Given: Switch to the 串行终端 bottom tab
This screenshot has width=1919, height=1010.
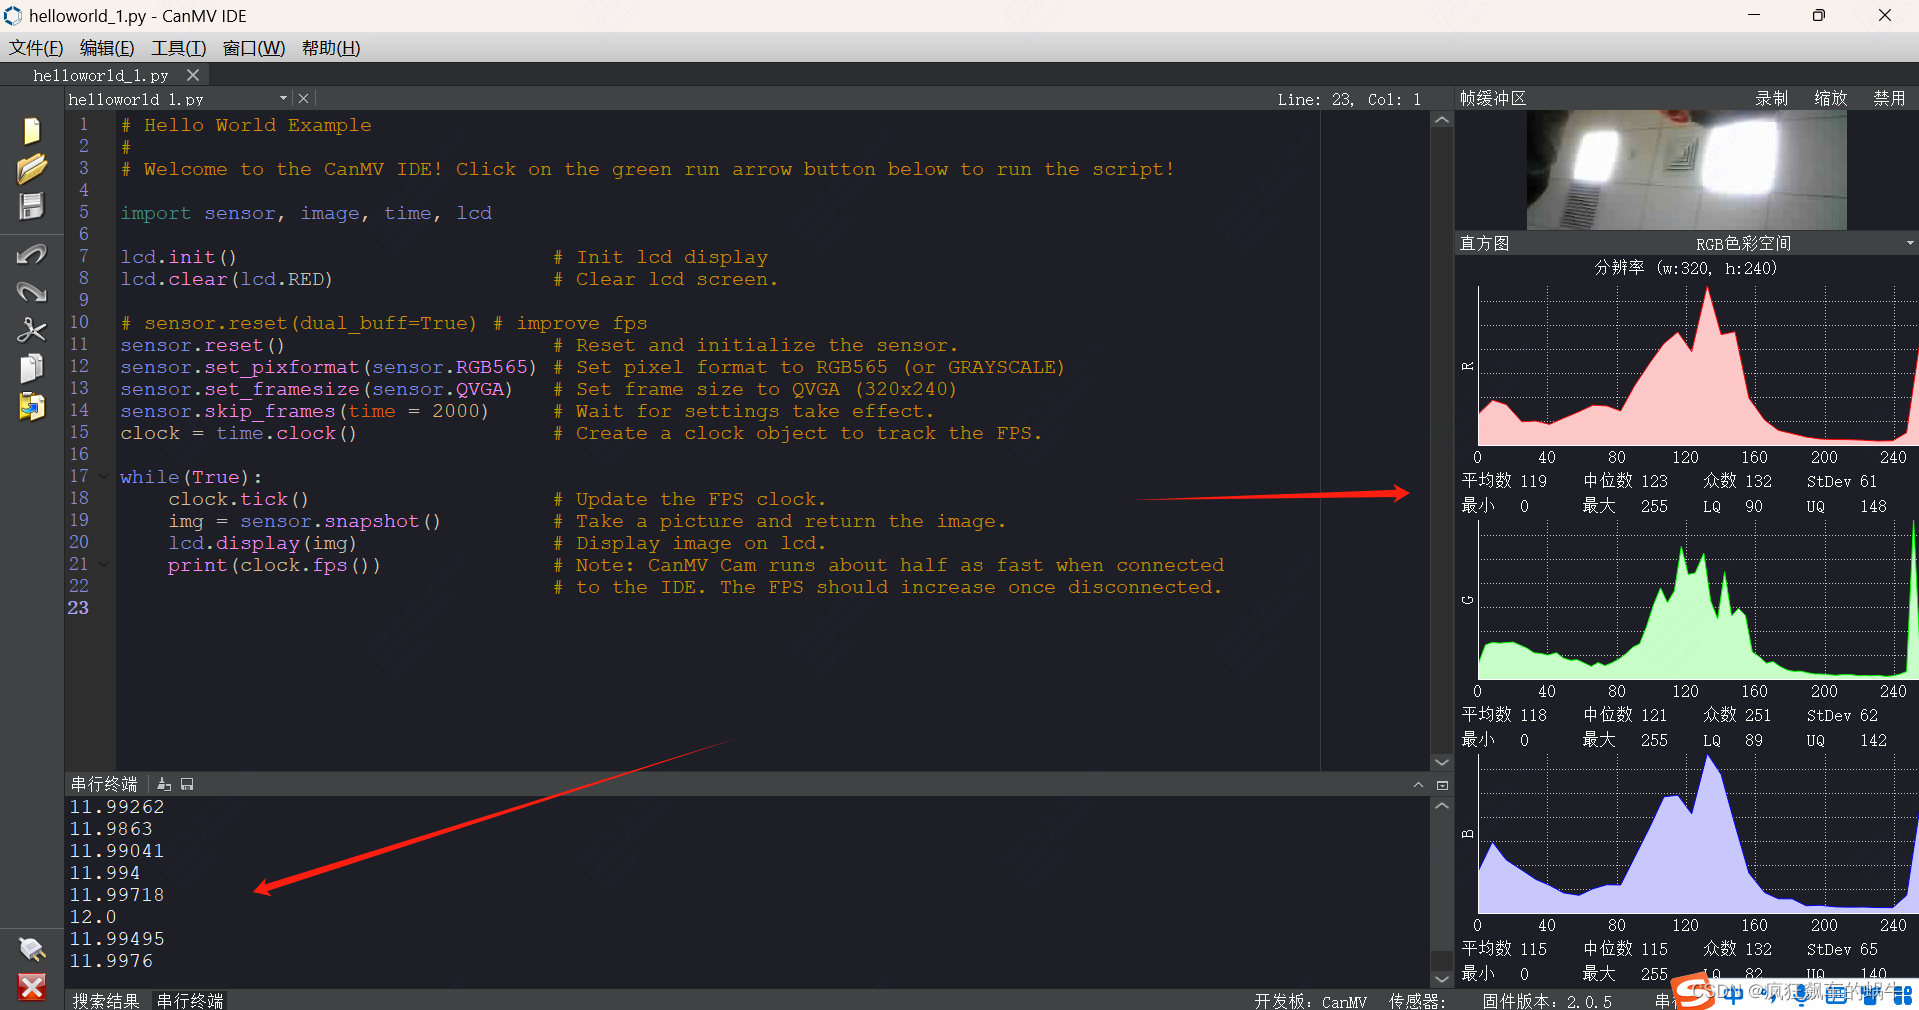Looking at the screenshot, I should coord(190,1000).
